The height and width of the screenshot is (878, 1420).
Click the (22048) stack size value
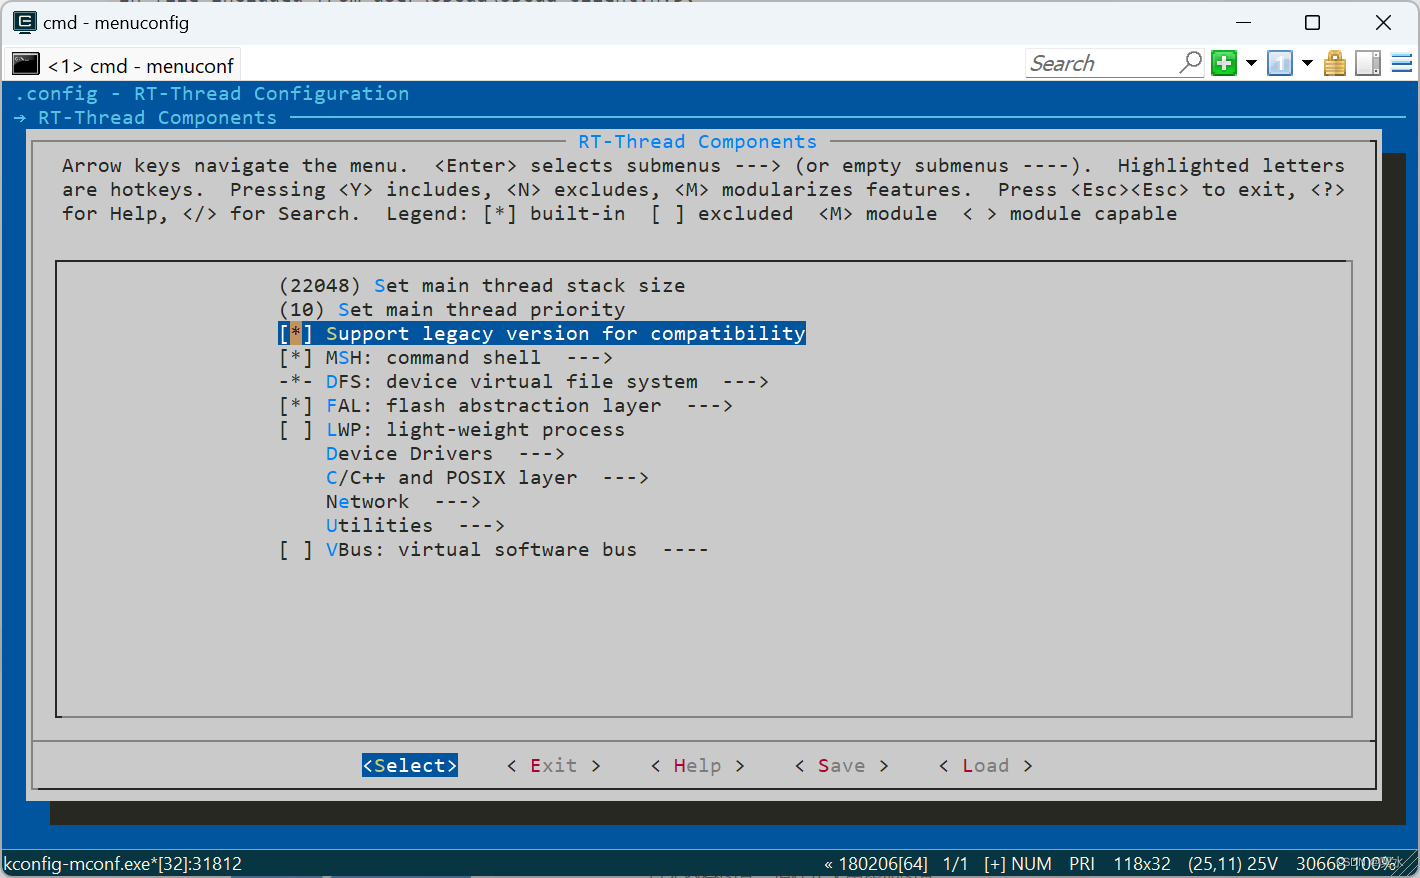click(320, 285)
